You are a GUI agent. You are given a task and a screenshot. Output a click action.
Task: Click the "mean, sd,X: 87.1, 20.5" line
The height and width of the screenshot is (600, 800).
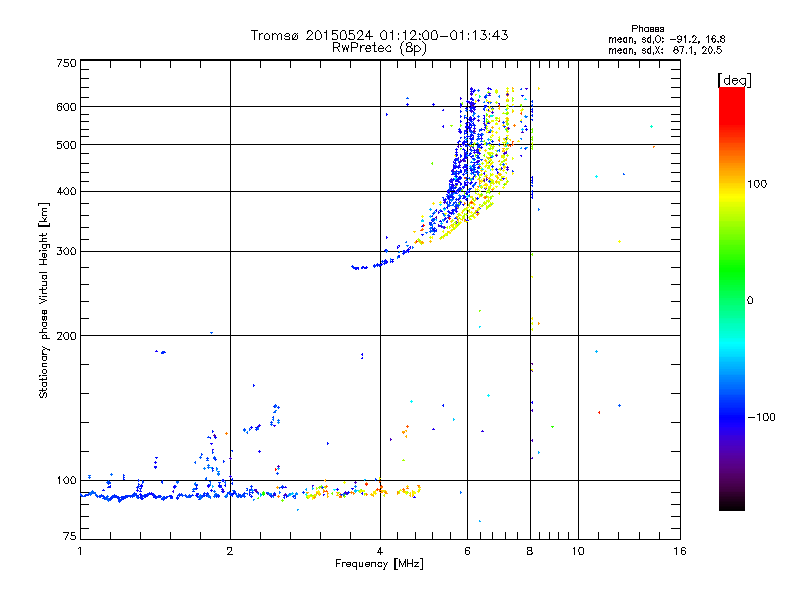click(x=665, y=50)
